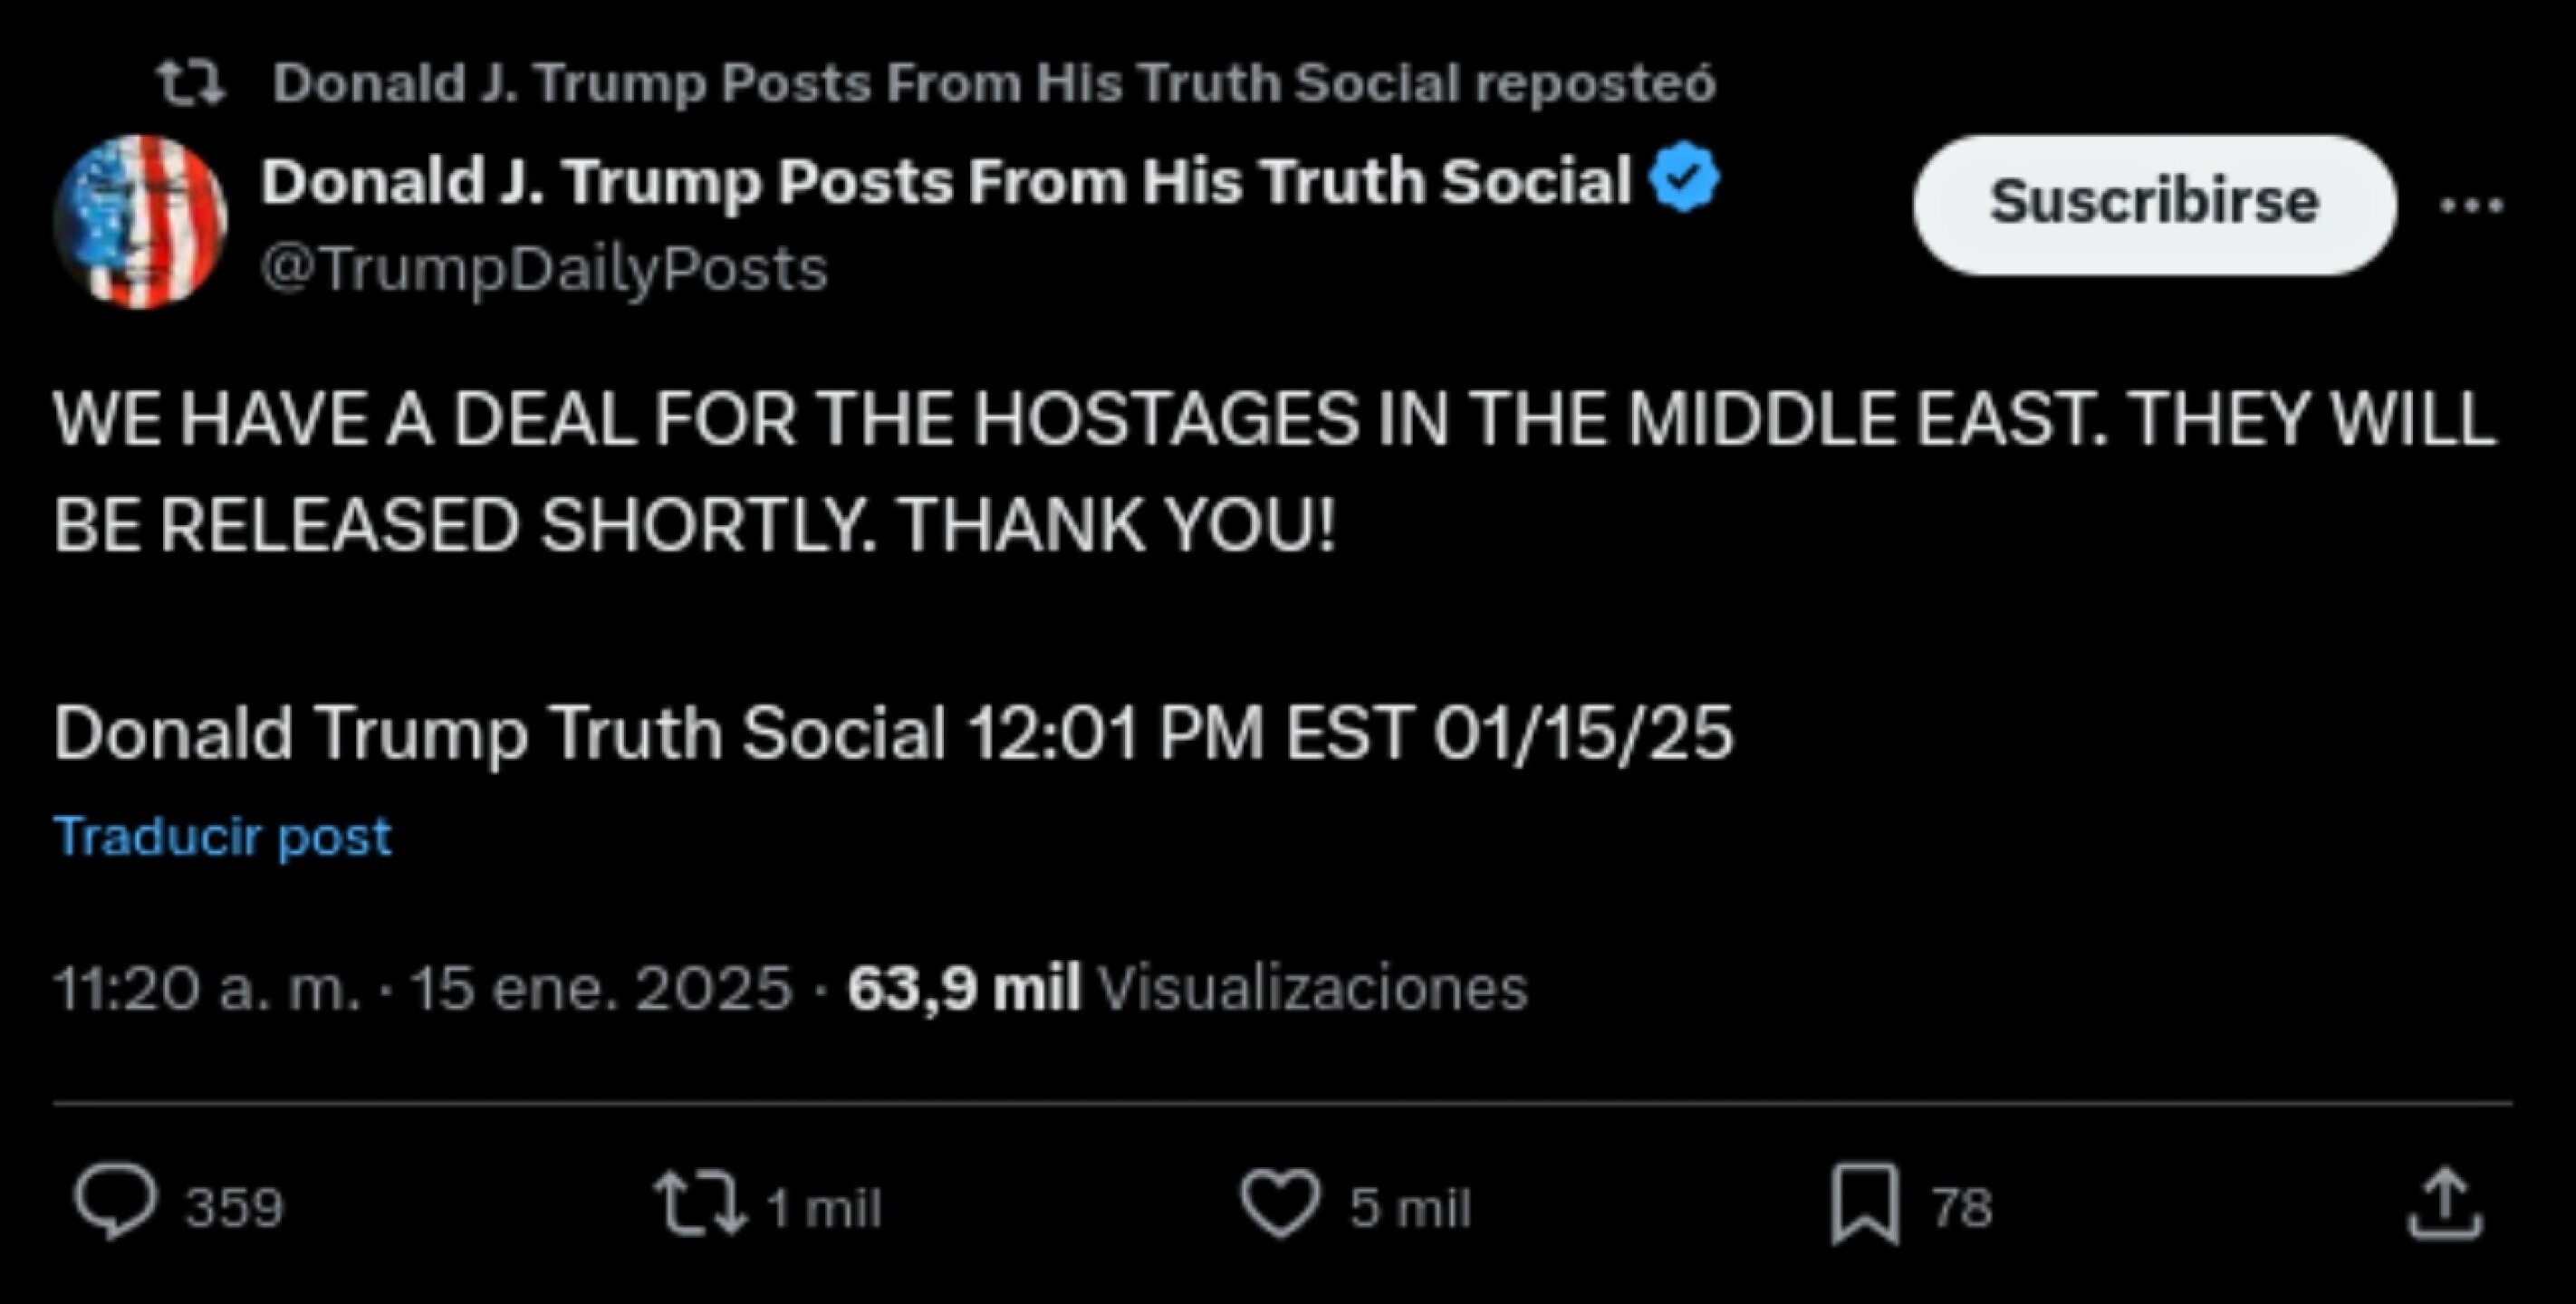The width and height of the screenshot is (2576, 1304).
Task: Repost using the retweet arrows icon
Action: 699,1203
